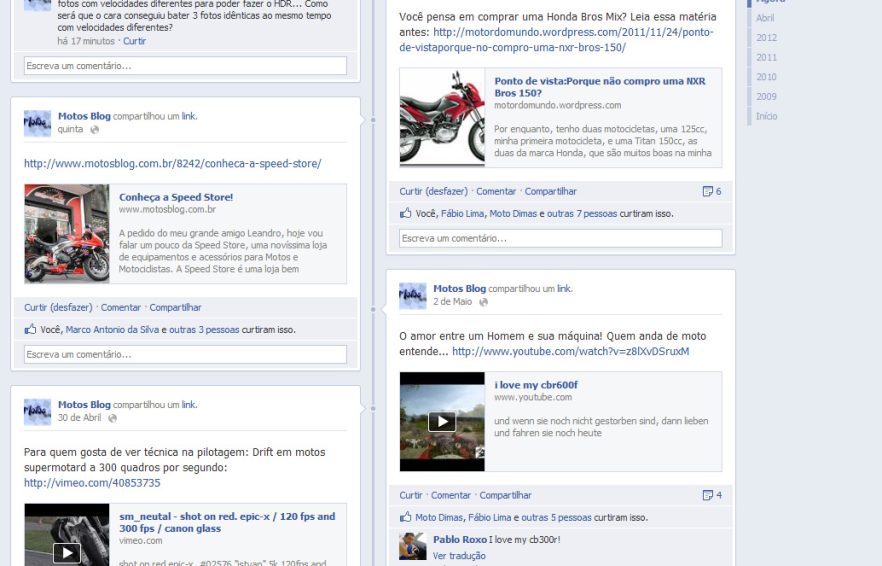Open the vimeo.com/40853735 link
Viewport: 882px width, 566px height.
92,483
